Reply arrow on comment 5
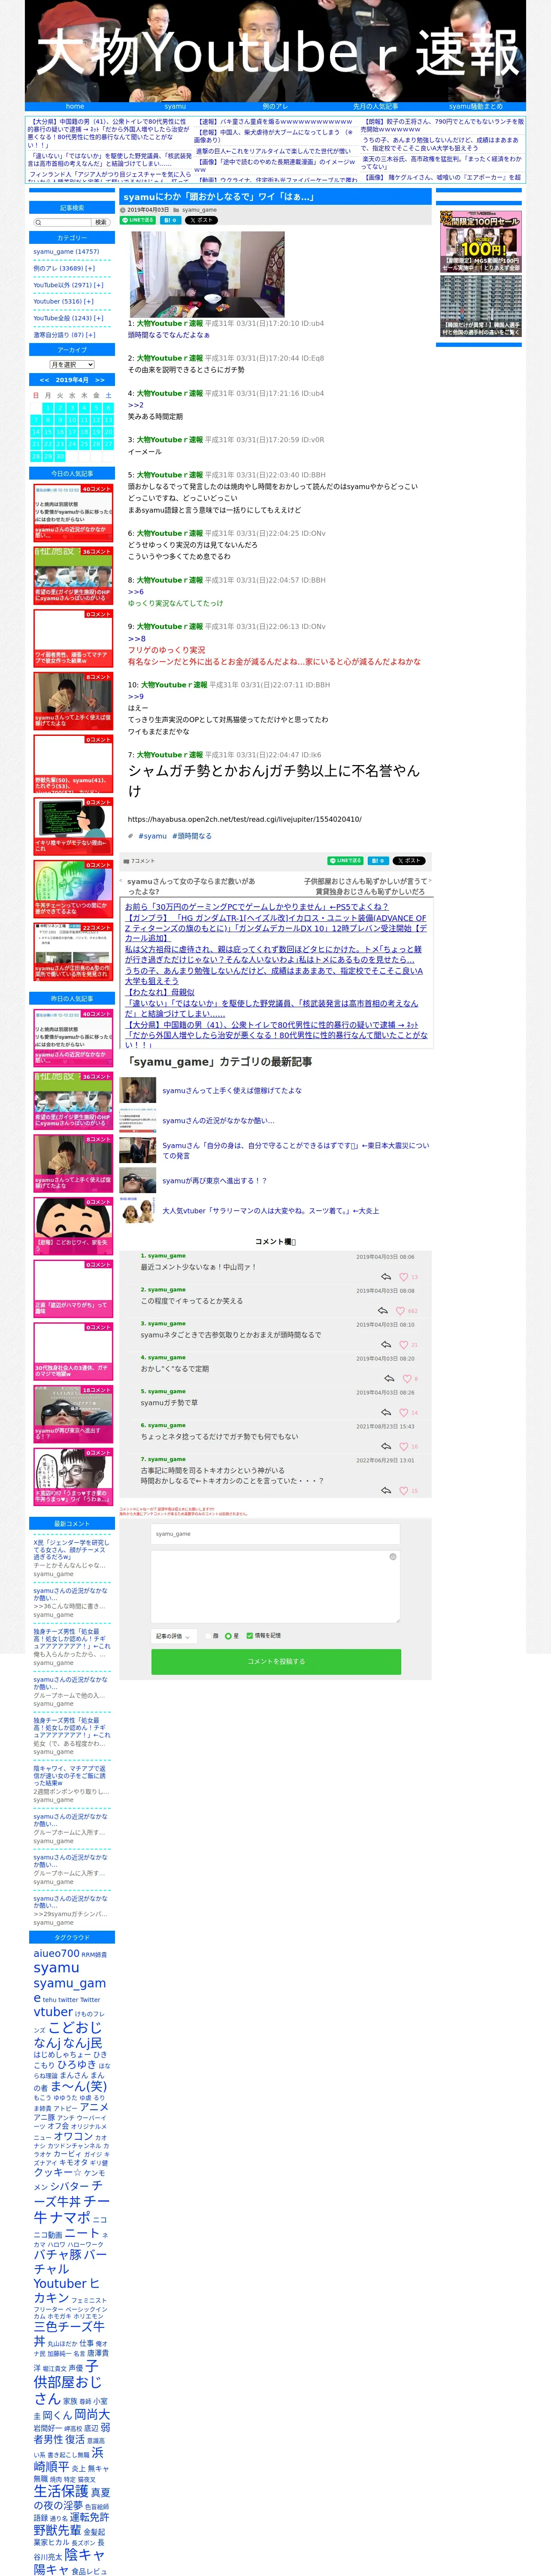This screenshot has height=2576, width=551. pyautogui.click(x=386, y=1413)
